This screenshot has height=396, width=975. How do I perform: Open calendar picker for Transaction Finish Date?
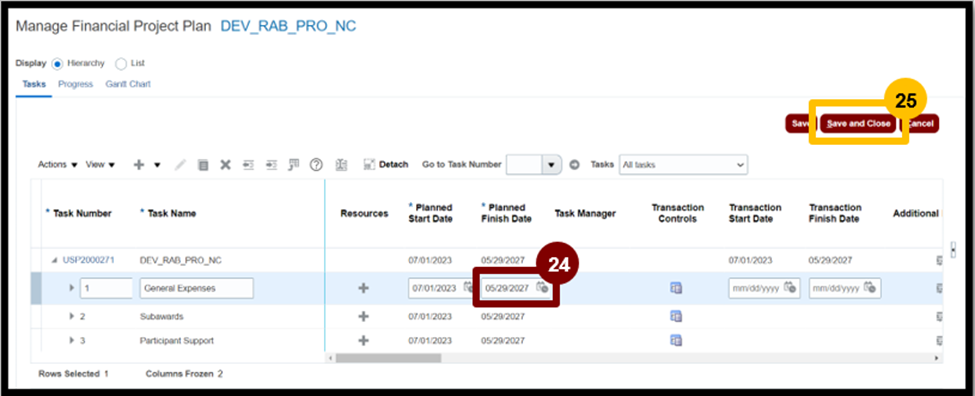pyautogui.click(x=871, y=288)
